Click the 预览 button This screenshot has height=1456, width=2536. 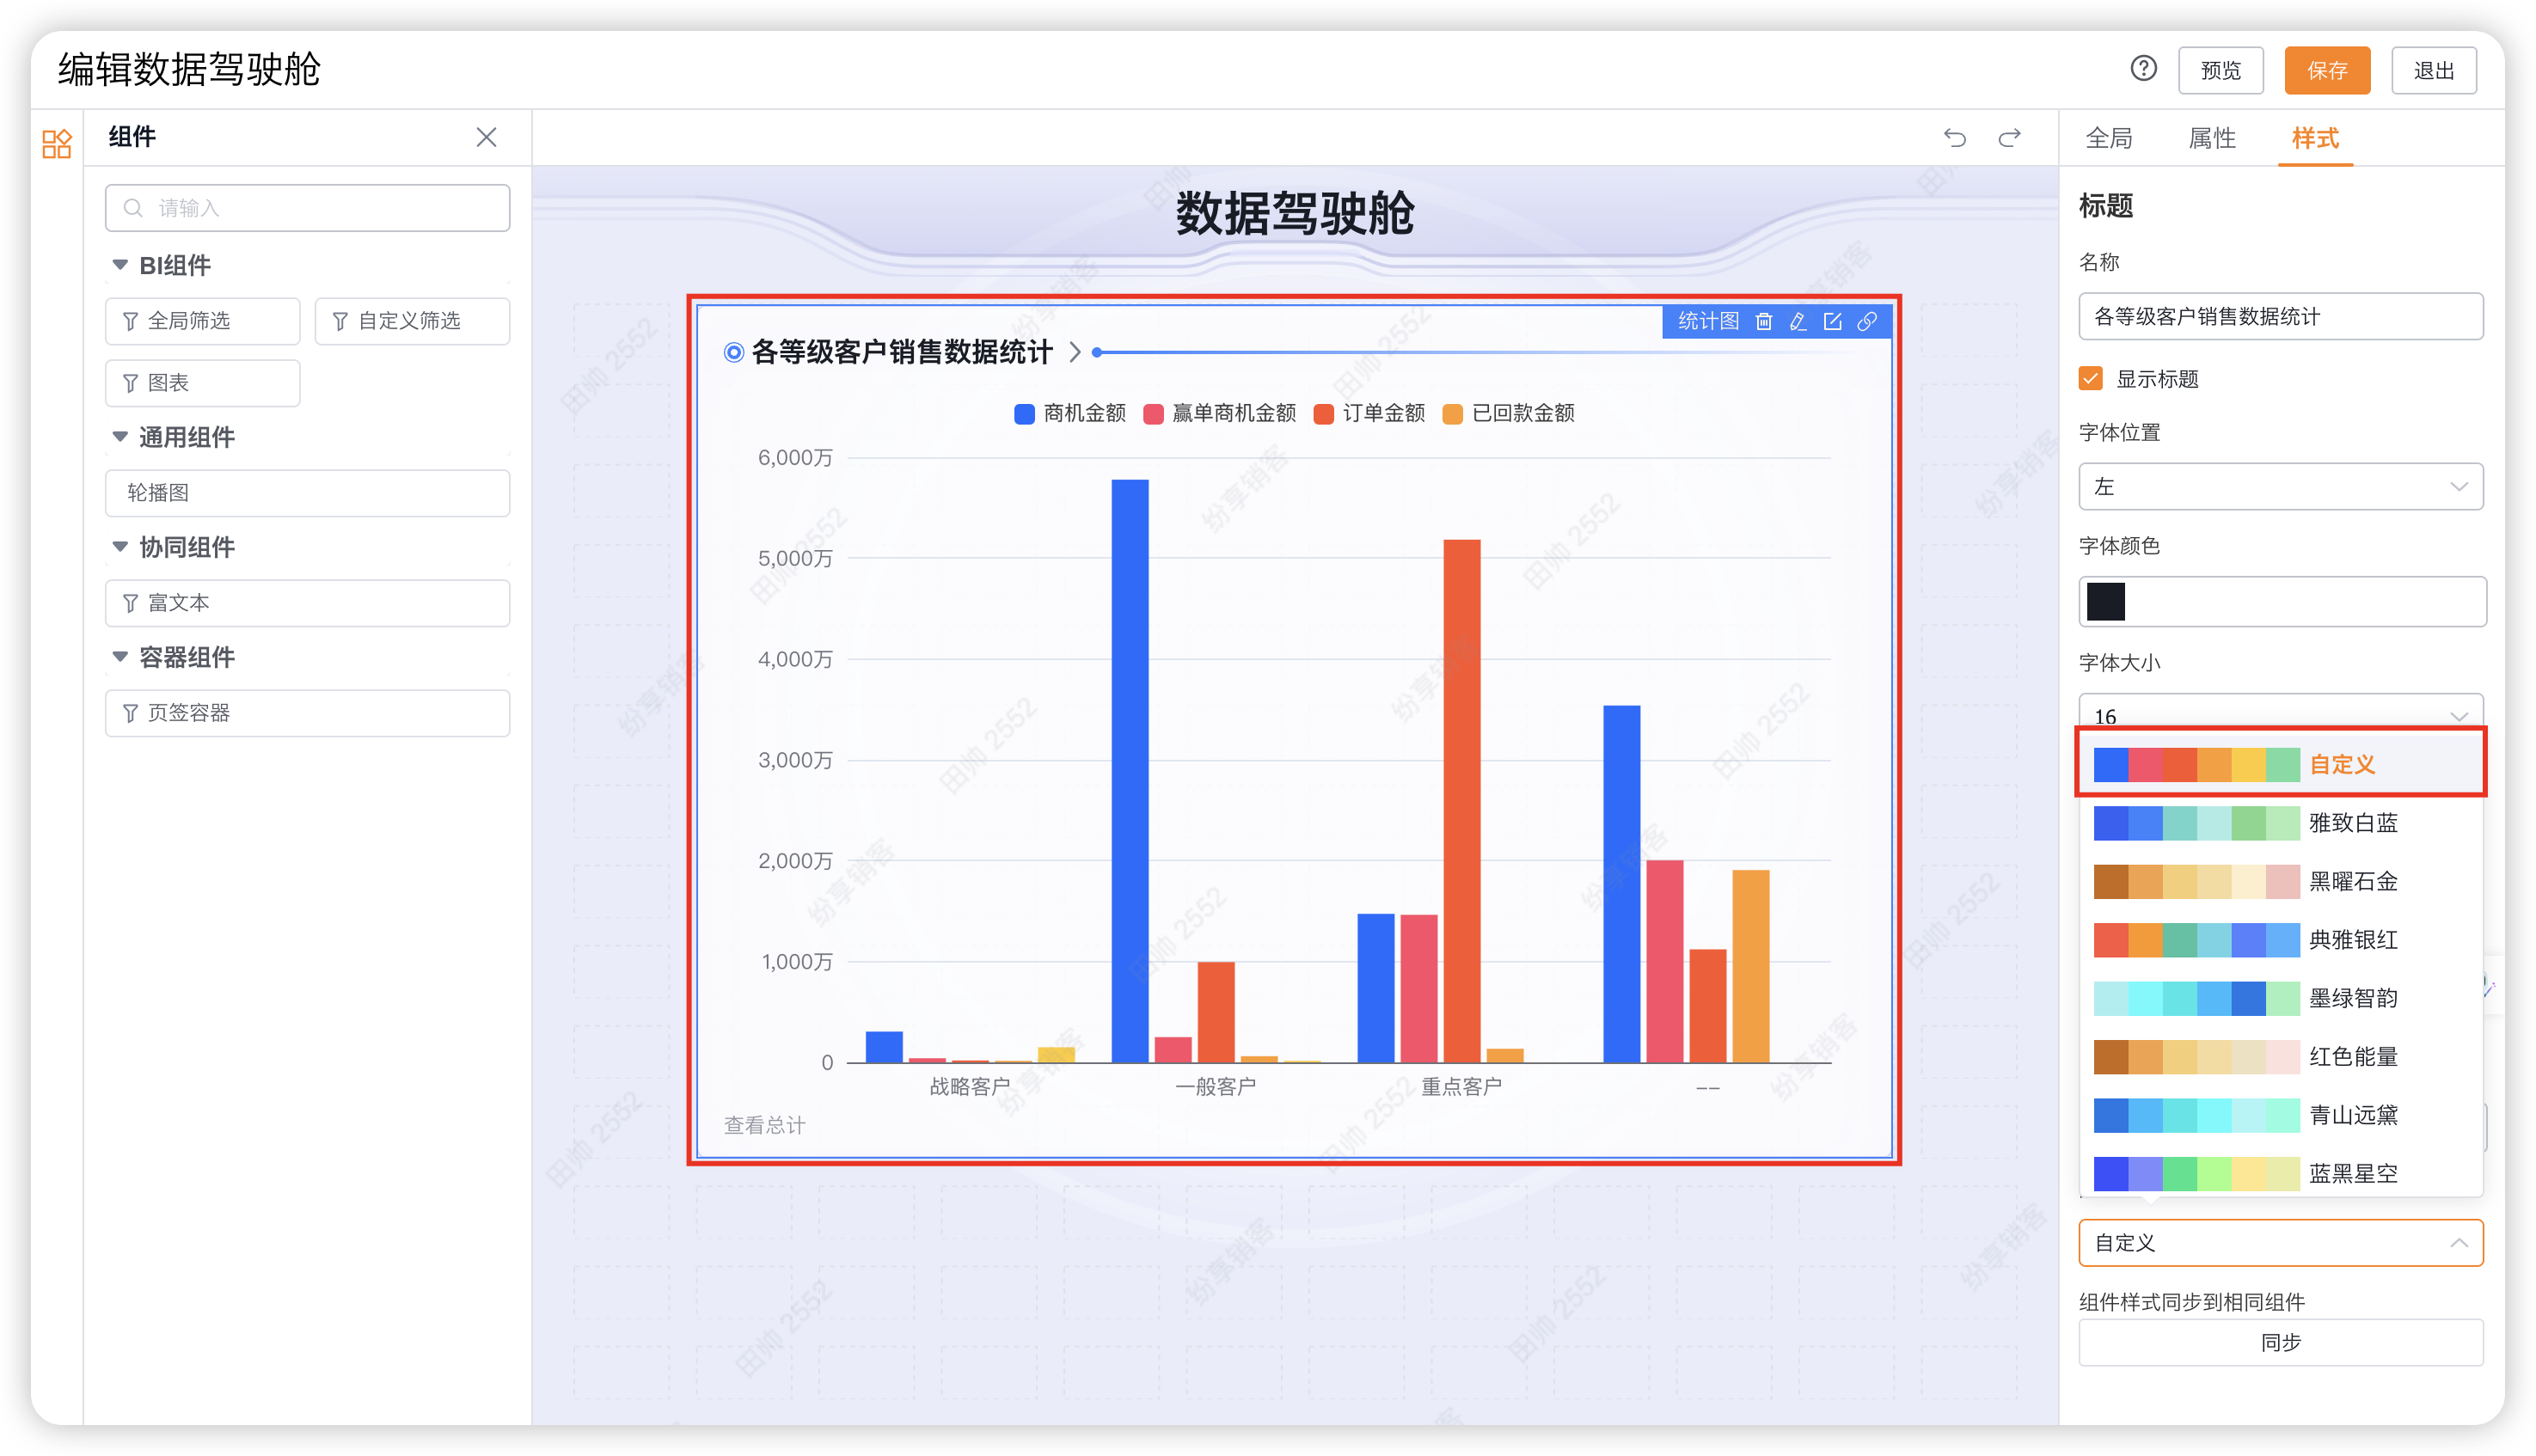pos(2220,71)
